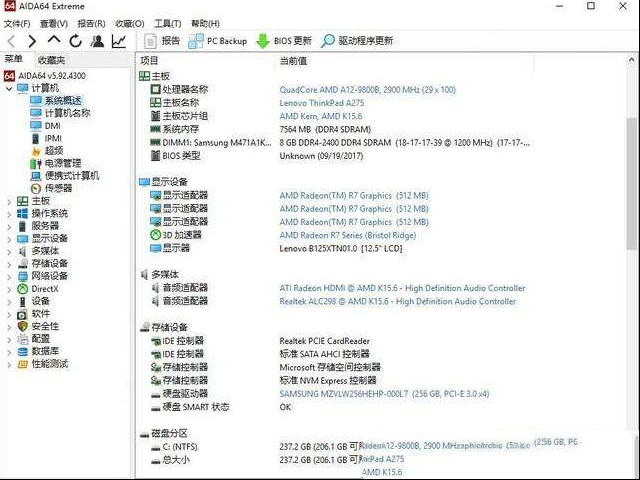Click the user profile icon in the toolbar
Screen dimensions: 640x480
[x=97, y=41]
